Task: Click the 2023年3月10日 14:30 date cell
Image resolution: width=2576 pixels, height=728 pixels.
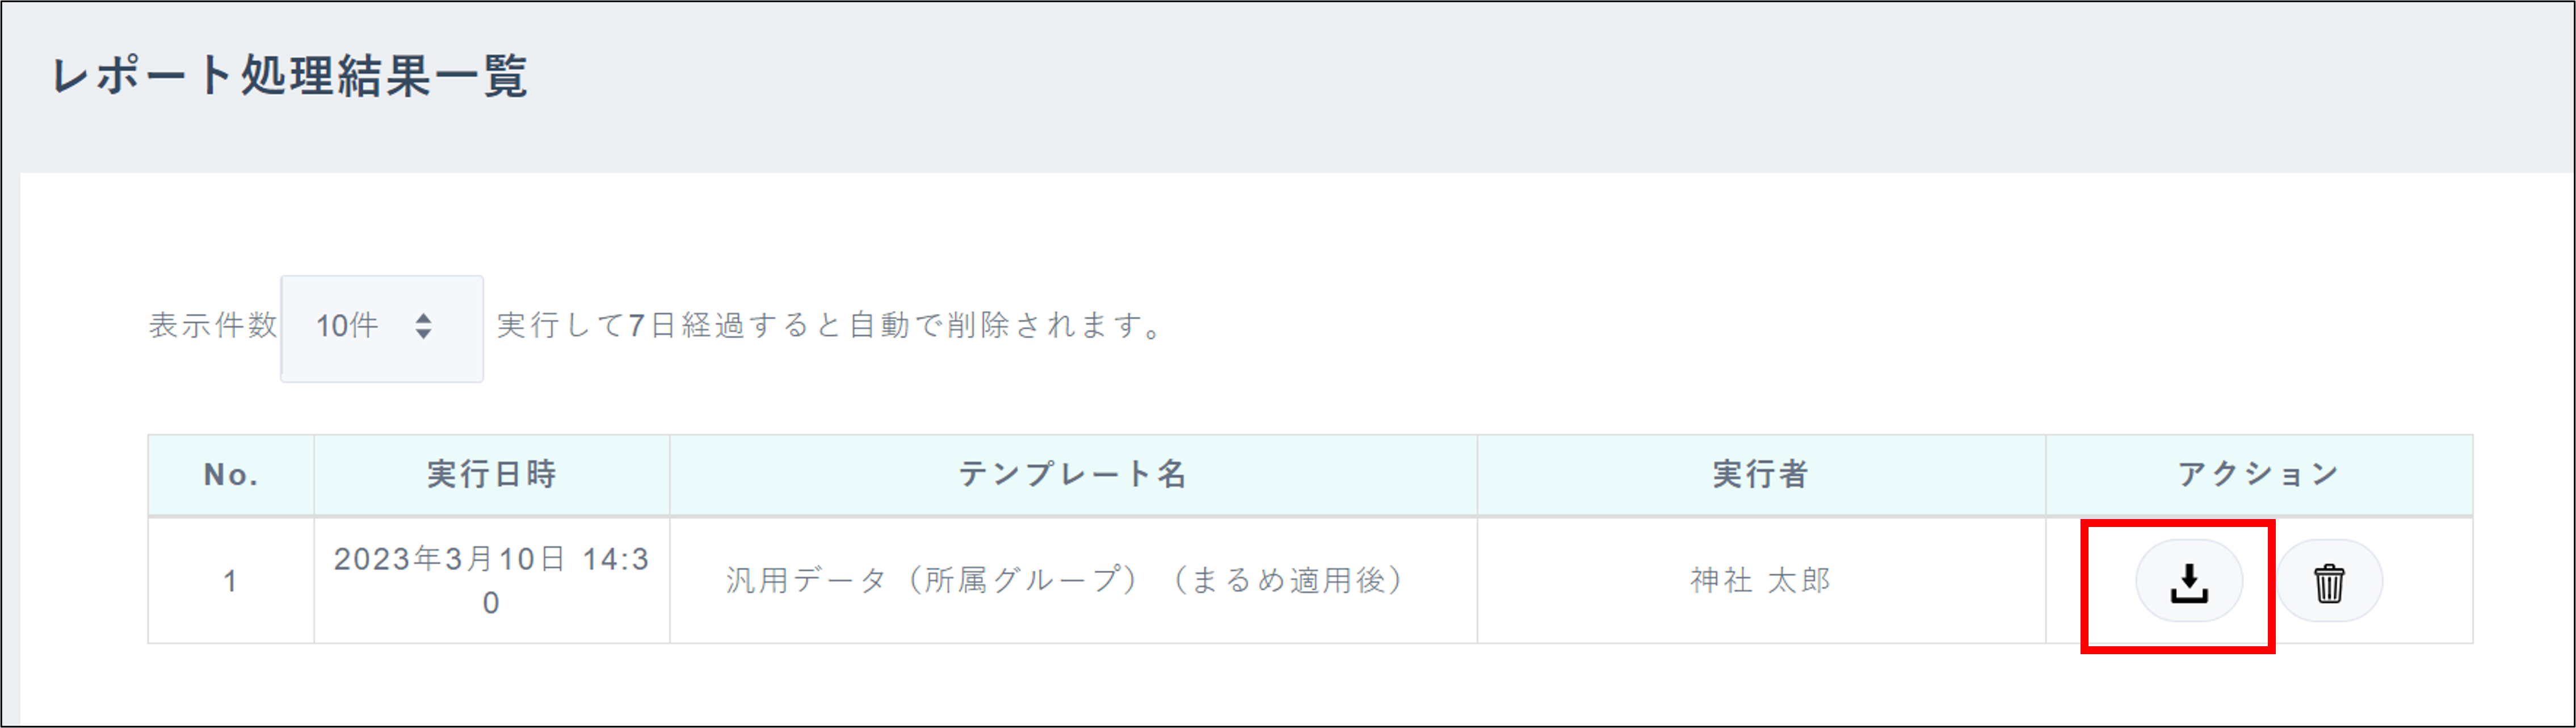Action: tap(491, 580)
